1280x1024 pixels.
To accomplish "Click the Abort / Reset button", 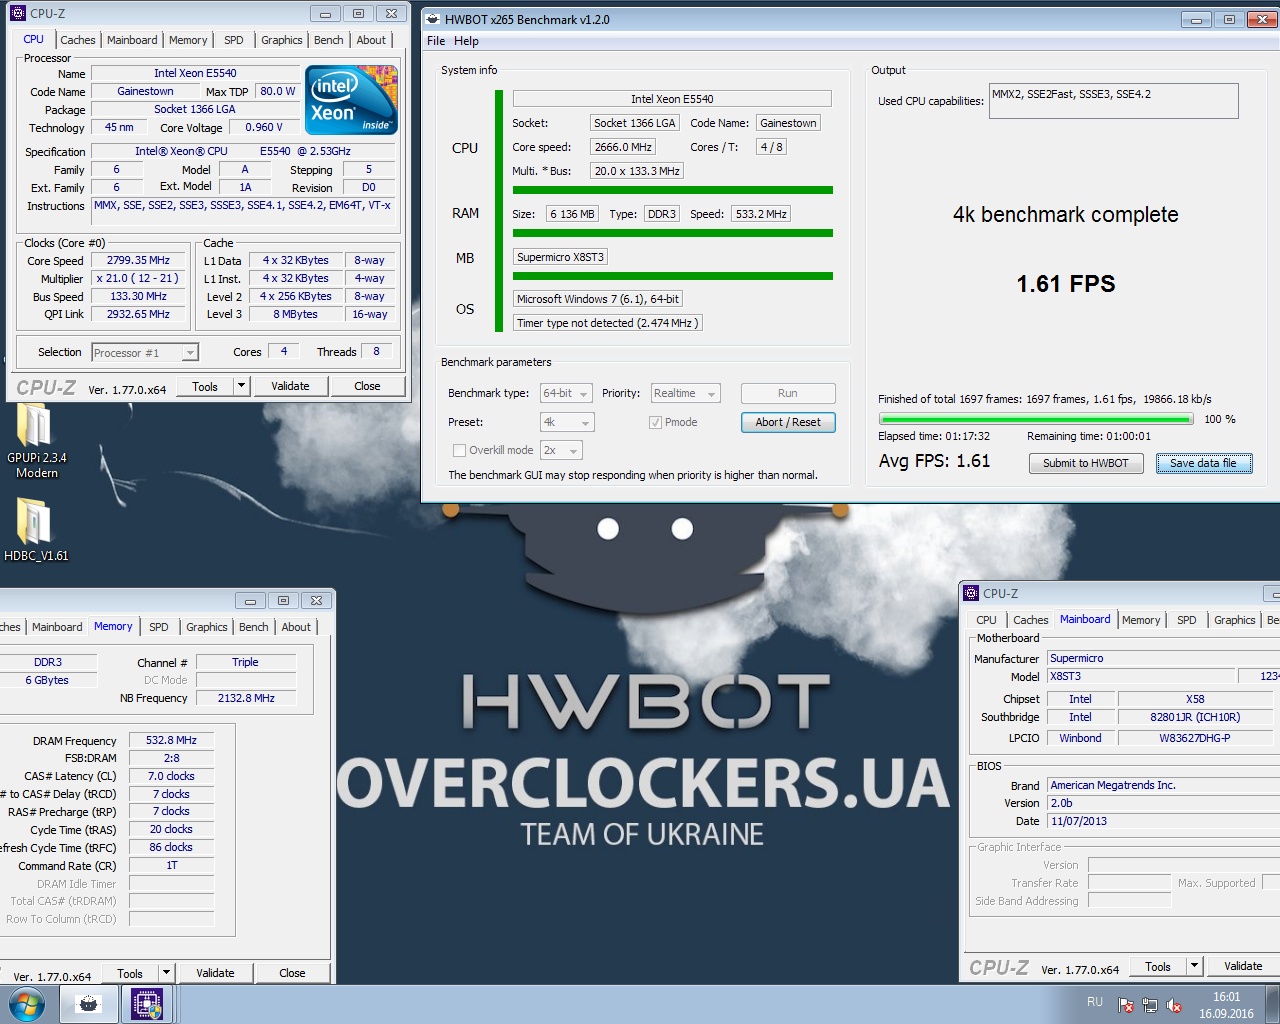I will [788, 422].
